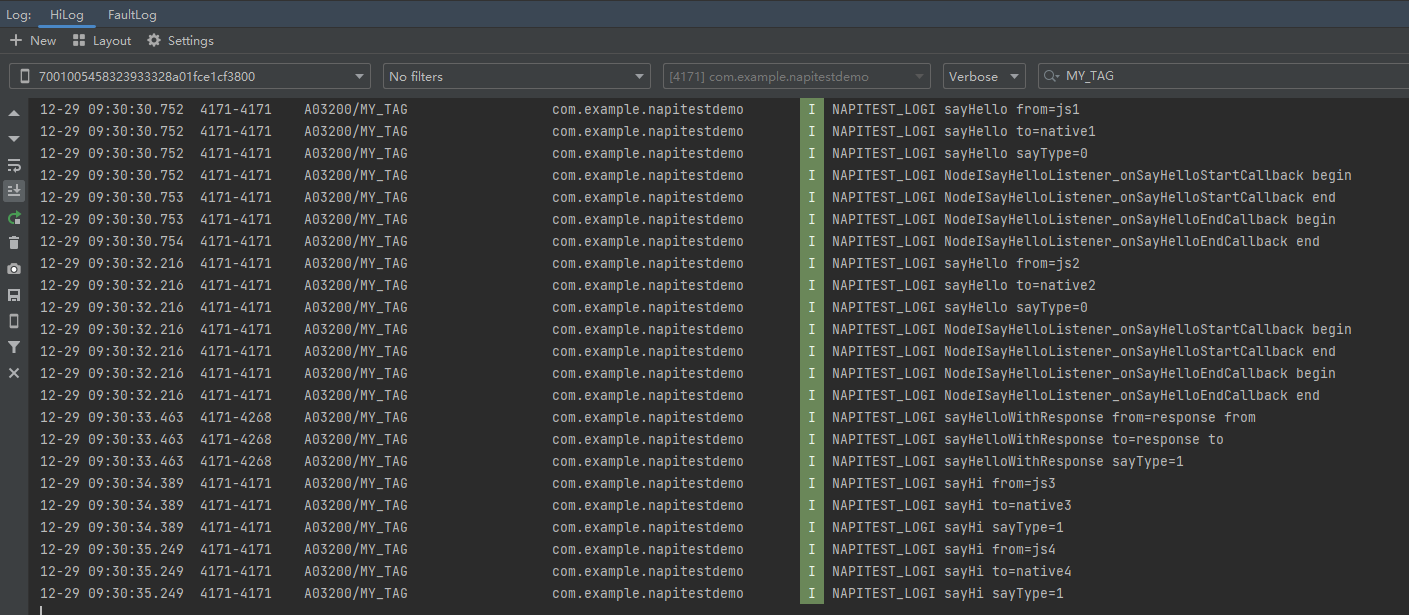Click the down arrow in log sidebar
Screen dimensions: 1409x615
click(14, 139)
